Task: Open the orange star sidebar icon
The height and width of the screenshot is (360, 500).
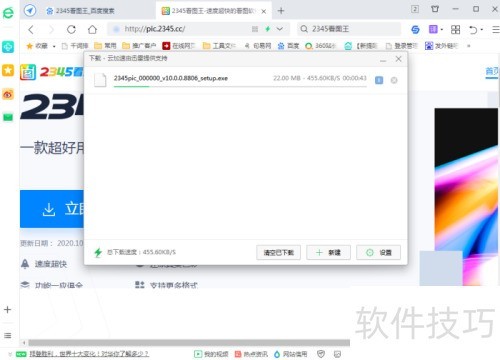Action: (x=8, y=70)
